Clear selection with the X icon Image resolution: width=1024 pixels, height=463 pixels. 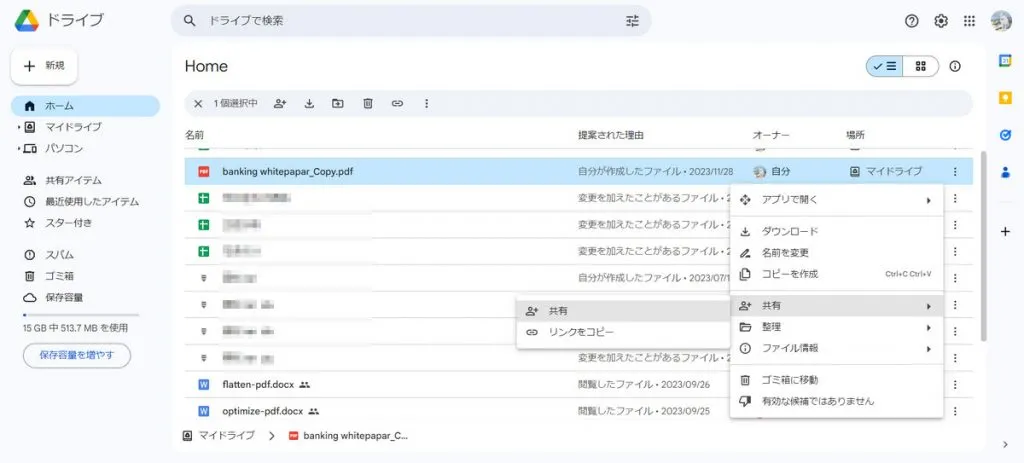198,103
